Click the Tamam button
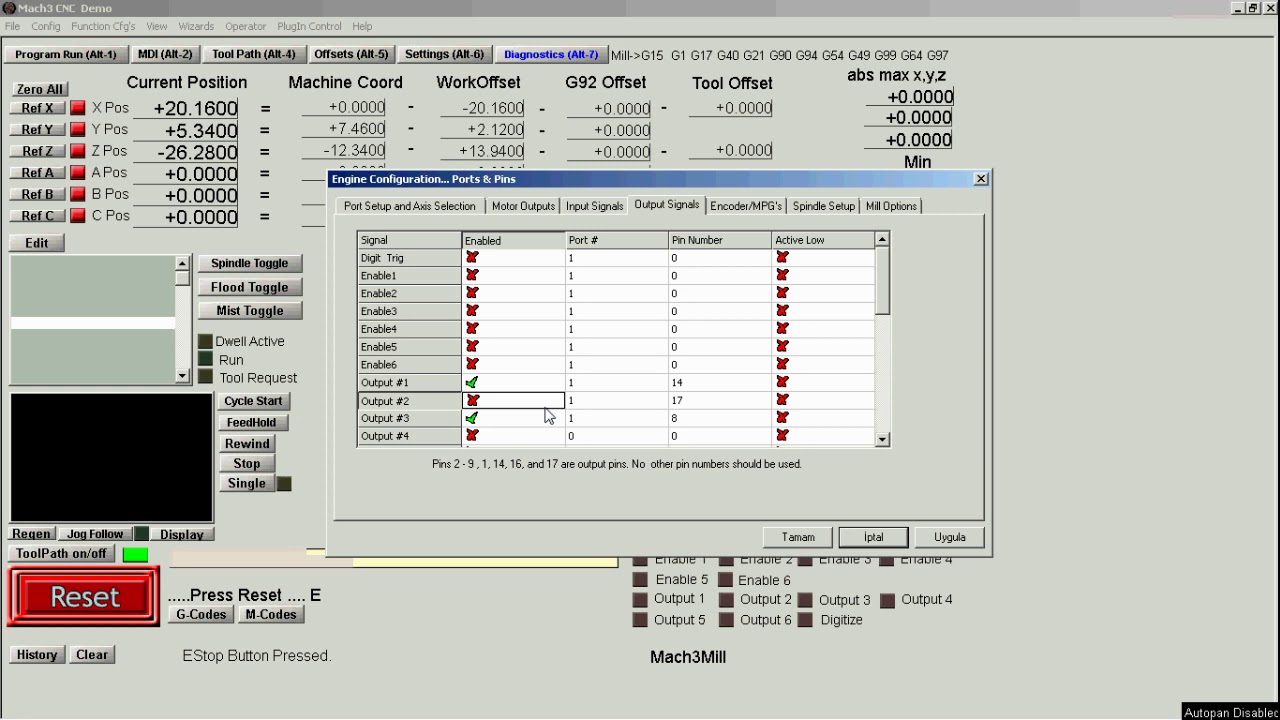 798,537
